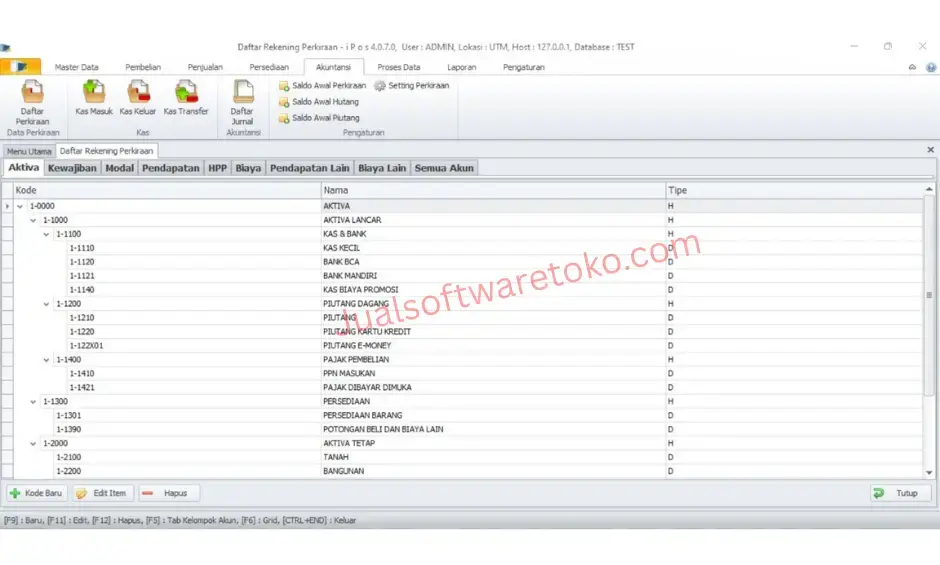Open the Pembelian ribbon tab
The height and width of the screenshot is (565, 940).
[143, 67]
